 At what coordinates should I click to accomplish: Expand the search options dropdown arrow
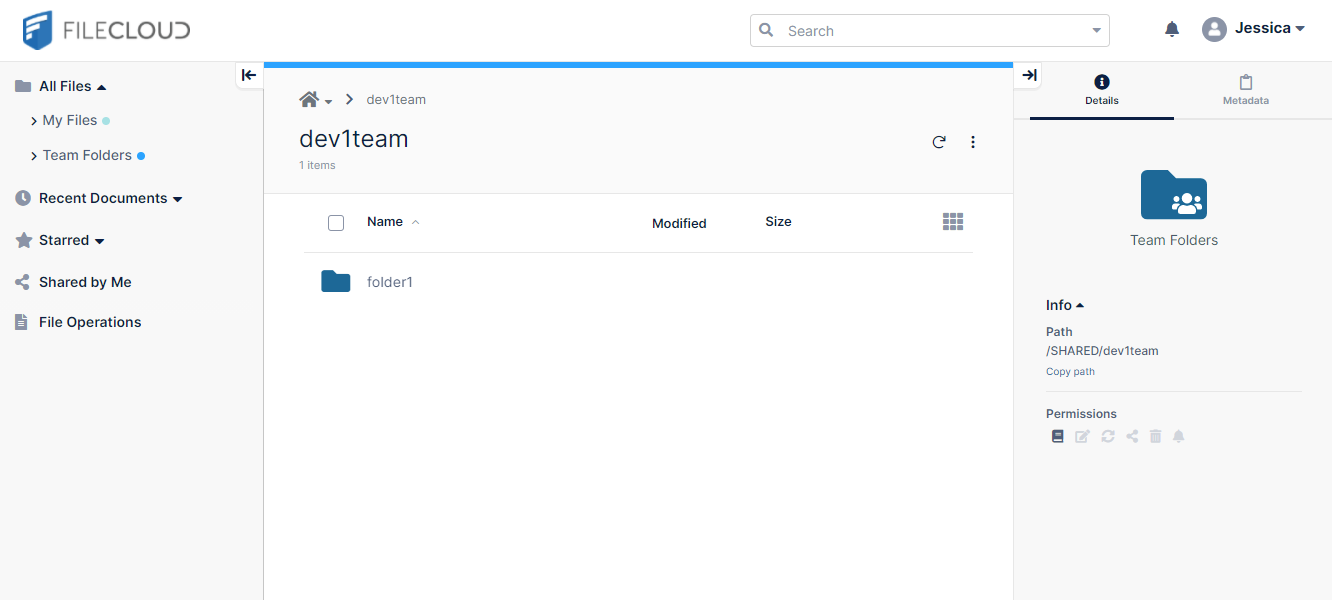pos(1096,31)
